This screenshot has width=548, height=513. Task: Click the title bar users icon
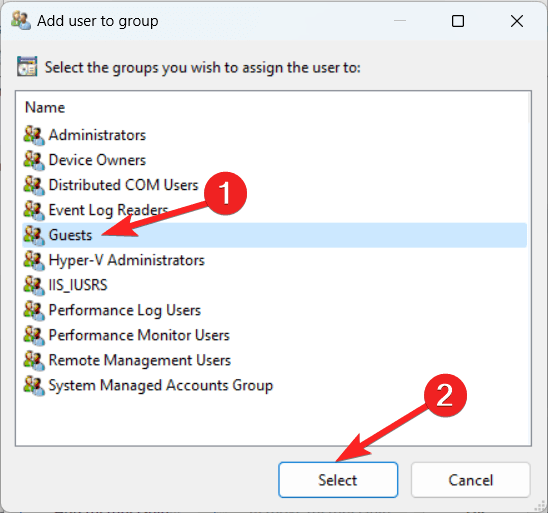pos(21,20)
